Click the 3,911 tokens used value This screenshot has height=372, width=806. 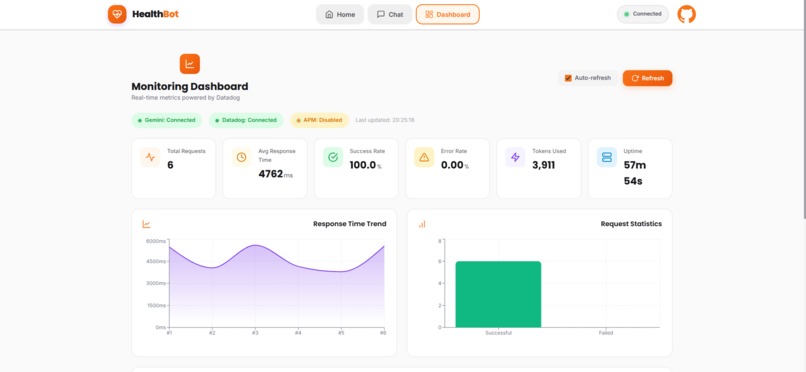point(543,165)
